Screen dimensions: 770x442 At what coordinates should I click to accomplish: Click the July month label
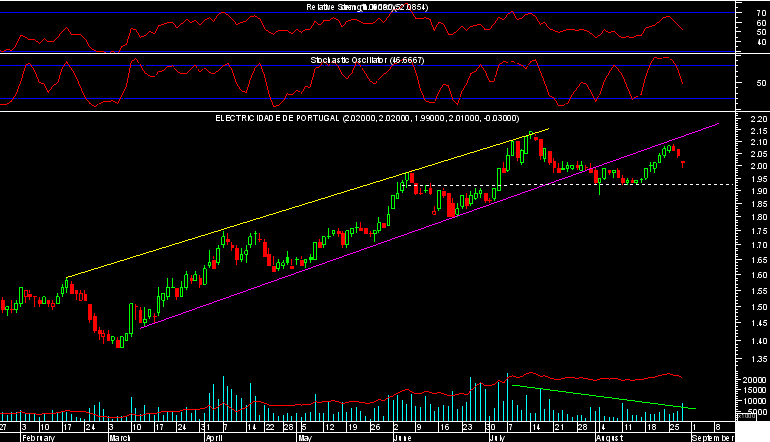tap(498, 438)
